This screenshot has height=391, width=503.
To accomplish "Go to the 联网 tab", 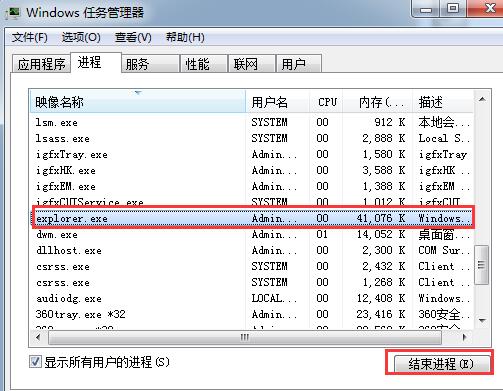I will (x=252, y=64).
